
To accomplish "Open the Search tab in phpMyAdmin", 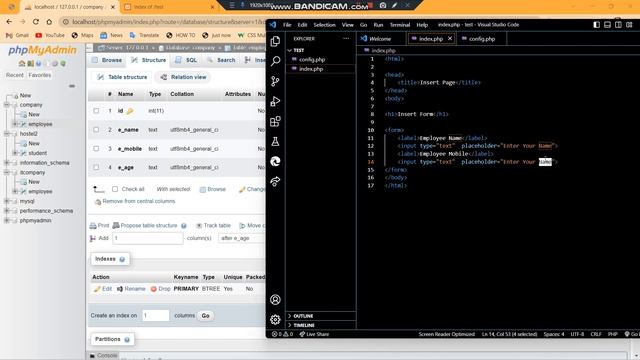I will point(221,60).
